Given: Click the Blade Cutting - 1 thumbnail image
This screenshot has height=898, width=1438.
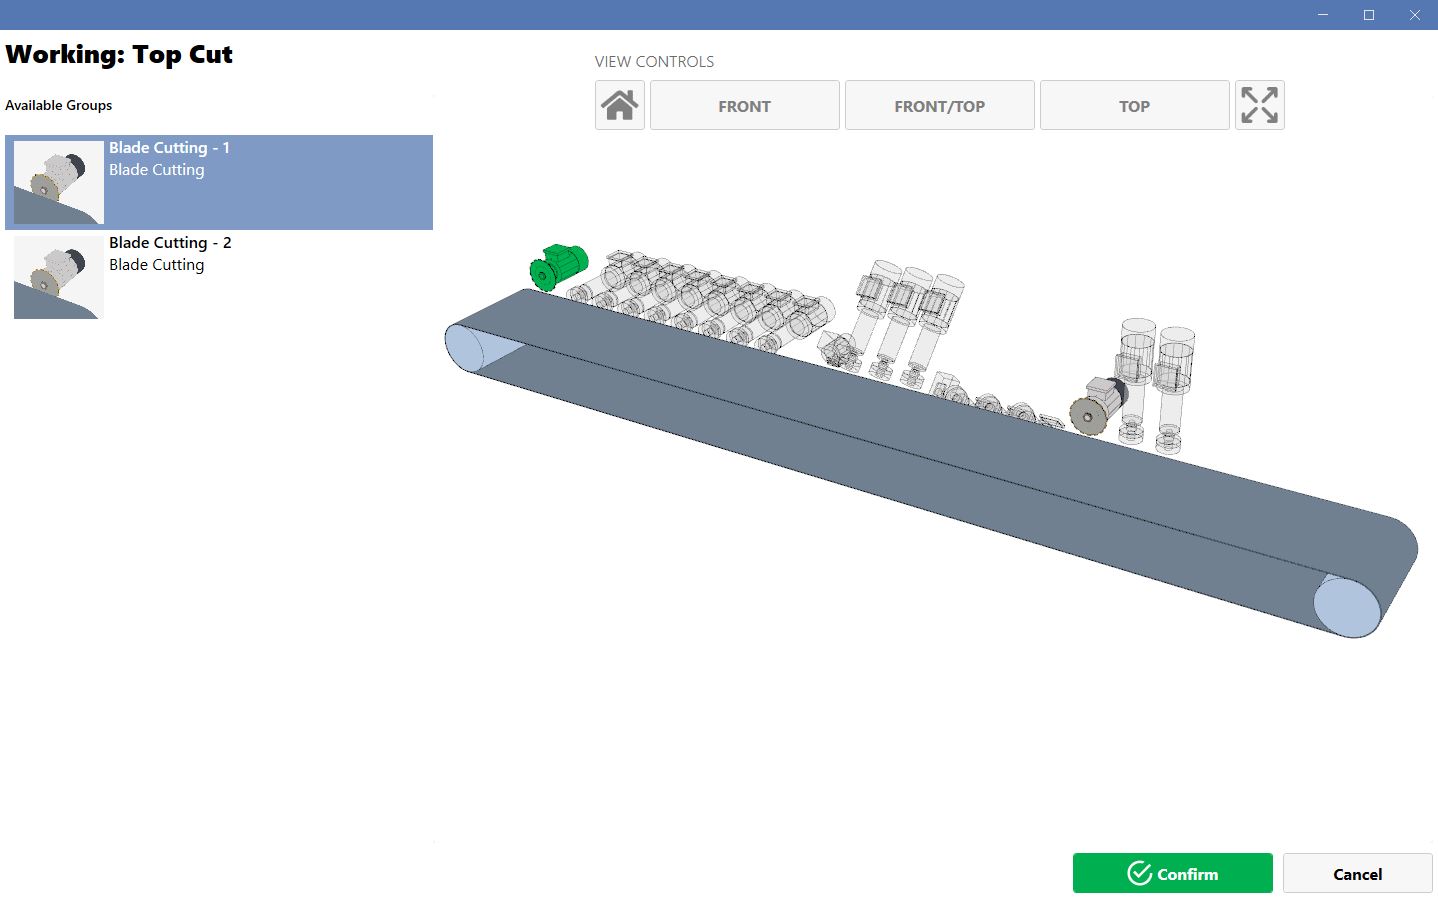Looking at the screenshot, I should coord(59,182).
